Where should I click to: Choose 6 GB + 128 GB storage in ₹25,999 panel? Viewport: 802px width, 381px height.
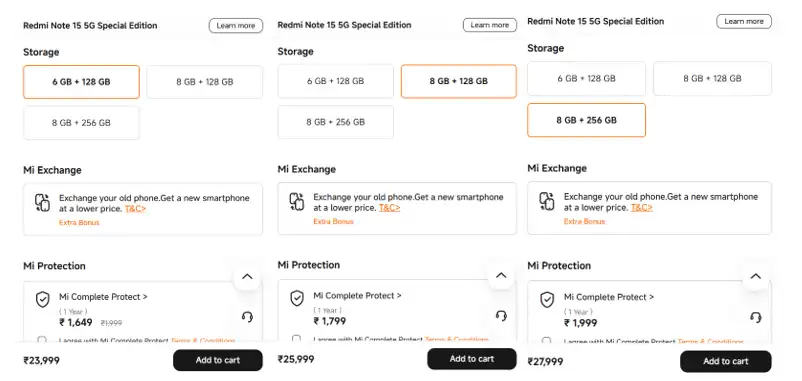pos(336,81)
